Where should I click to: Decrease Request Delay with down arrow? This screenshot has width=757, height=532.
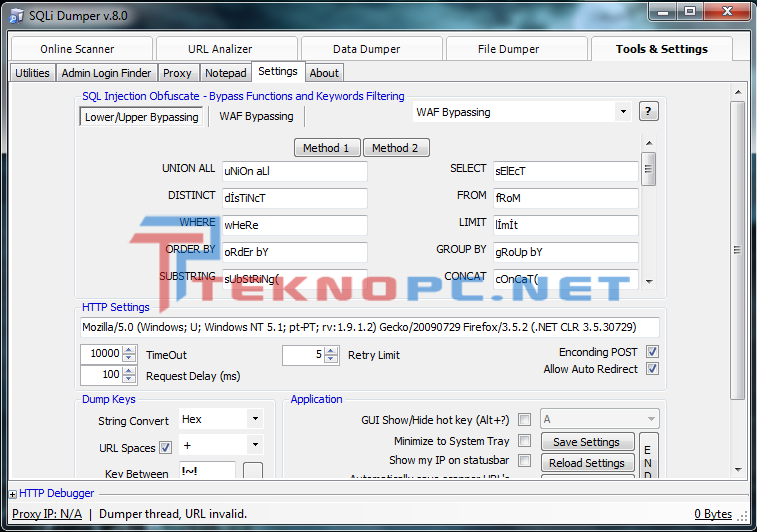pos(129,378)
